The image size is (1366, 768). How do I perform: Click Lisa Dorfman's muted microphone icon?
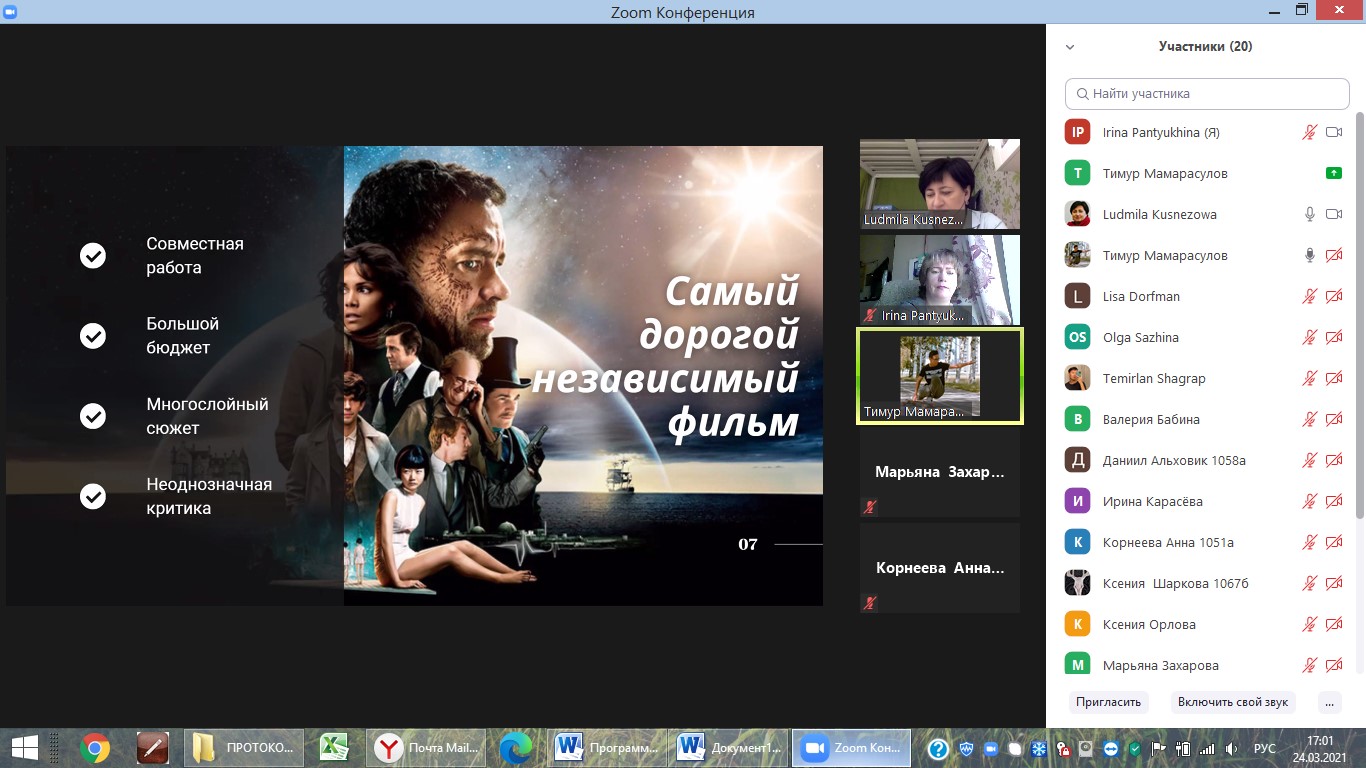pos(1309,296)
